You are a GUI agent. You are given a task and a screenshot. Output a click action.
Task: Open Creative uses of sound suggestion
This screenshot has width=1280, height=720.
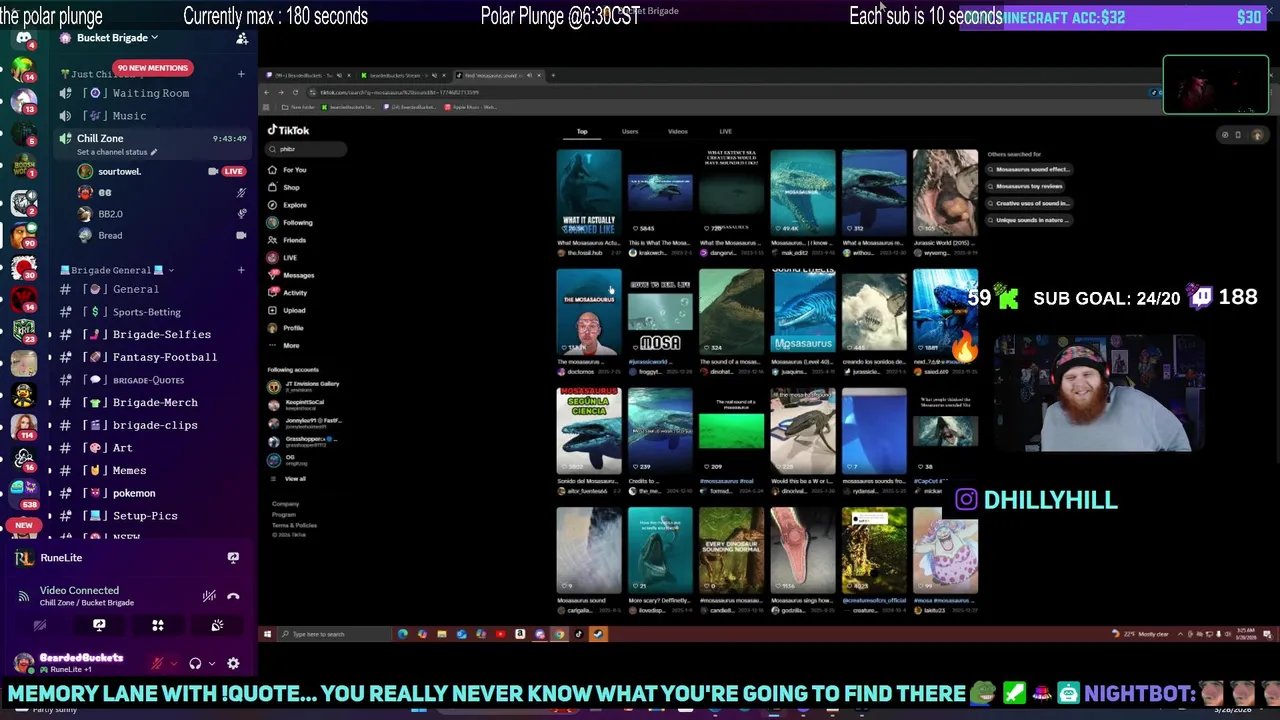(x=1029, y=203)
